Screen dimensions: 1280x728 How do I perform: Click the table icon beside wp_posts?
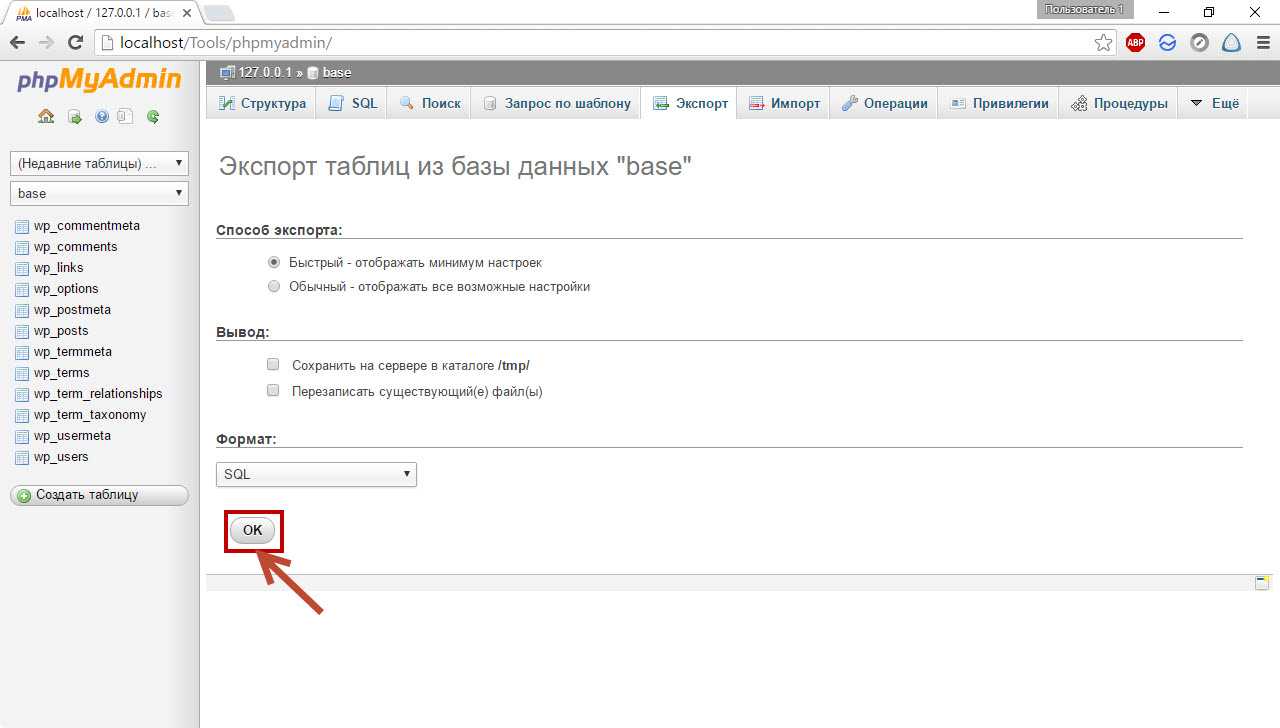[22, 331]
